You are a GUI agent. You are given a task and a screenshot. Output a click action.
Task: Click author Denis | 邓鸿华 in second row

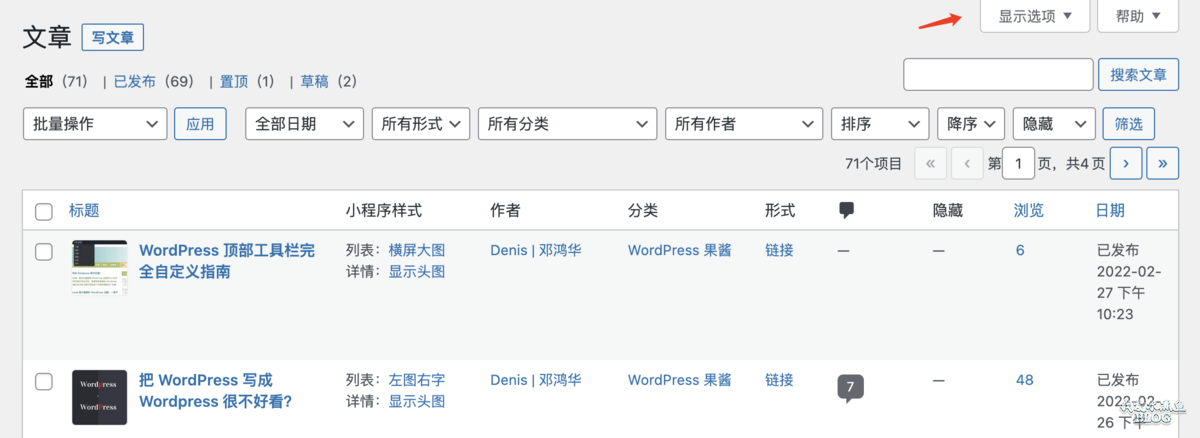pyautogui.click(x=536, y=380)
